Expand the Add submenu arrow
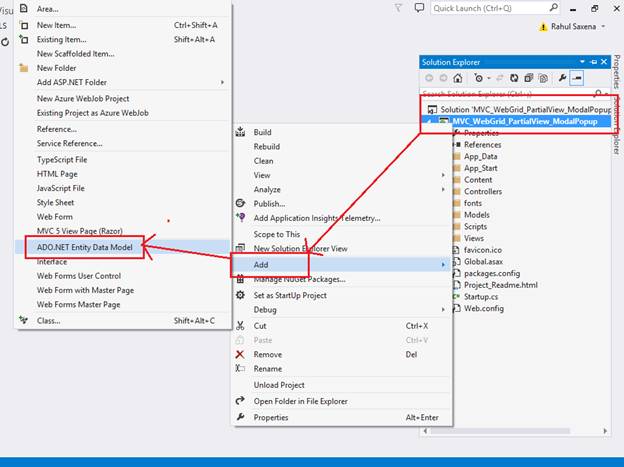Screen dimensions: 624x467 [443, 265]
